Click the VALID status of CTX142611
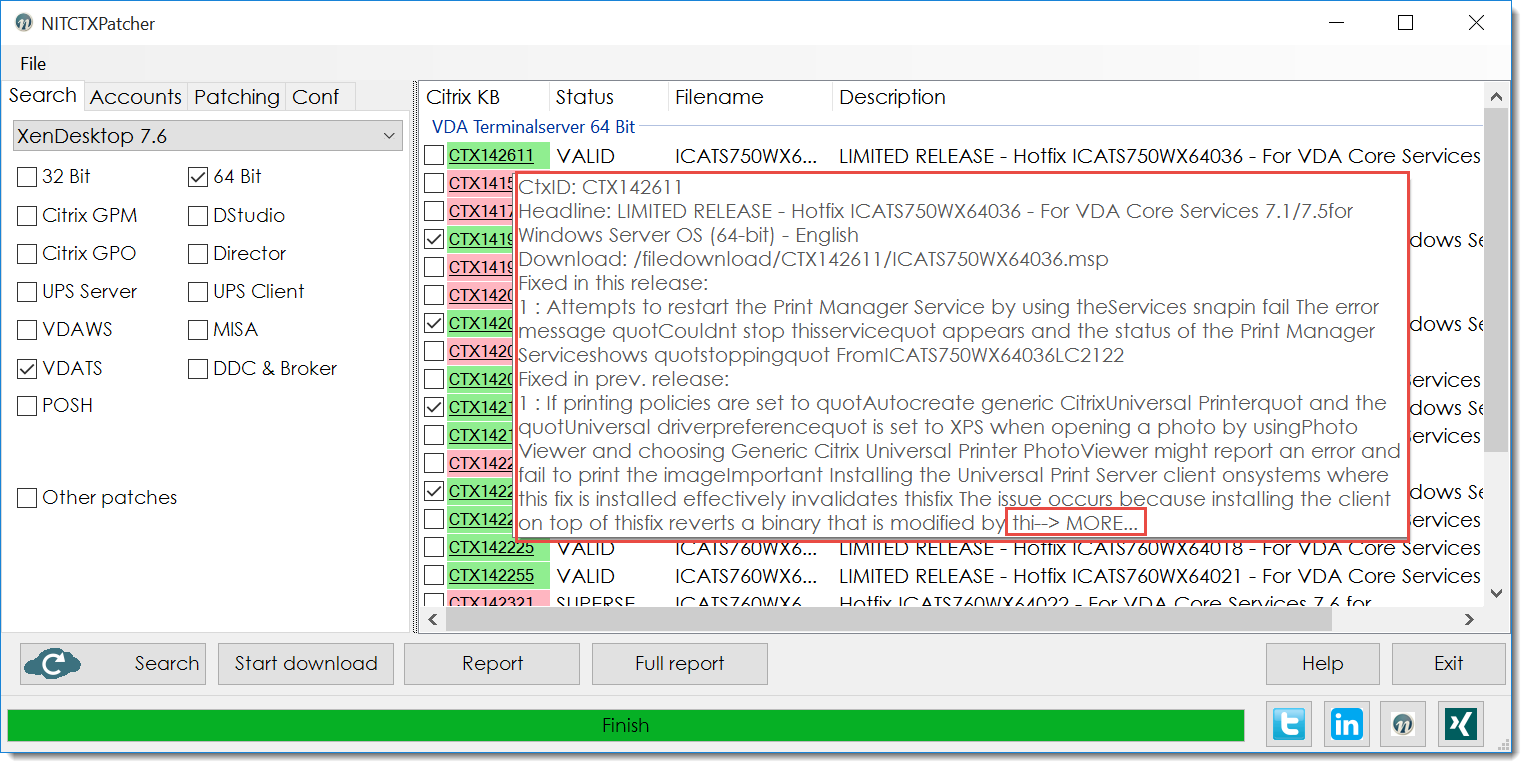 click(x=586, y=156)
